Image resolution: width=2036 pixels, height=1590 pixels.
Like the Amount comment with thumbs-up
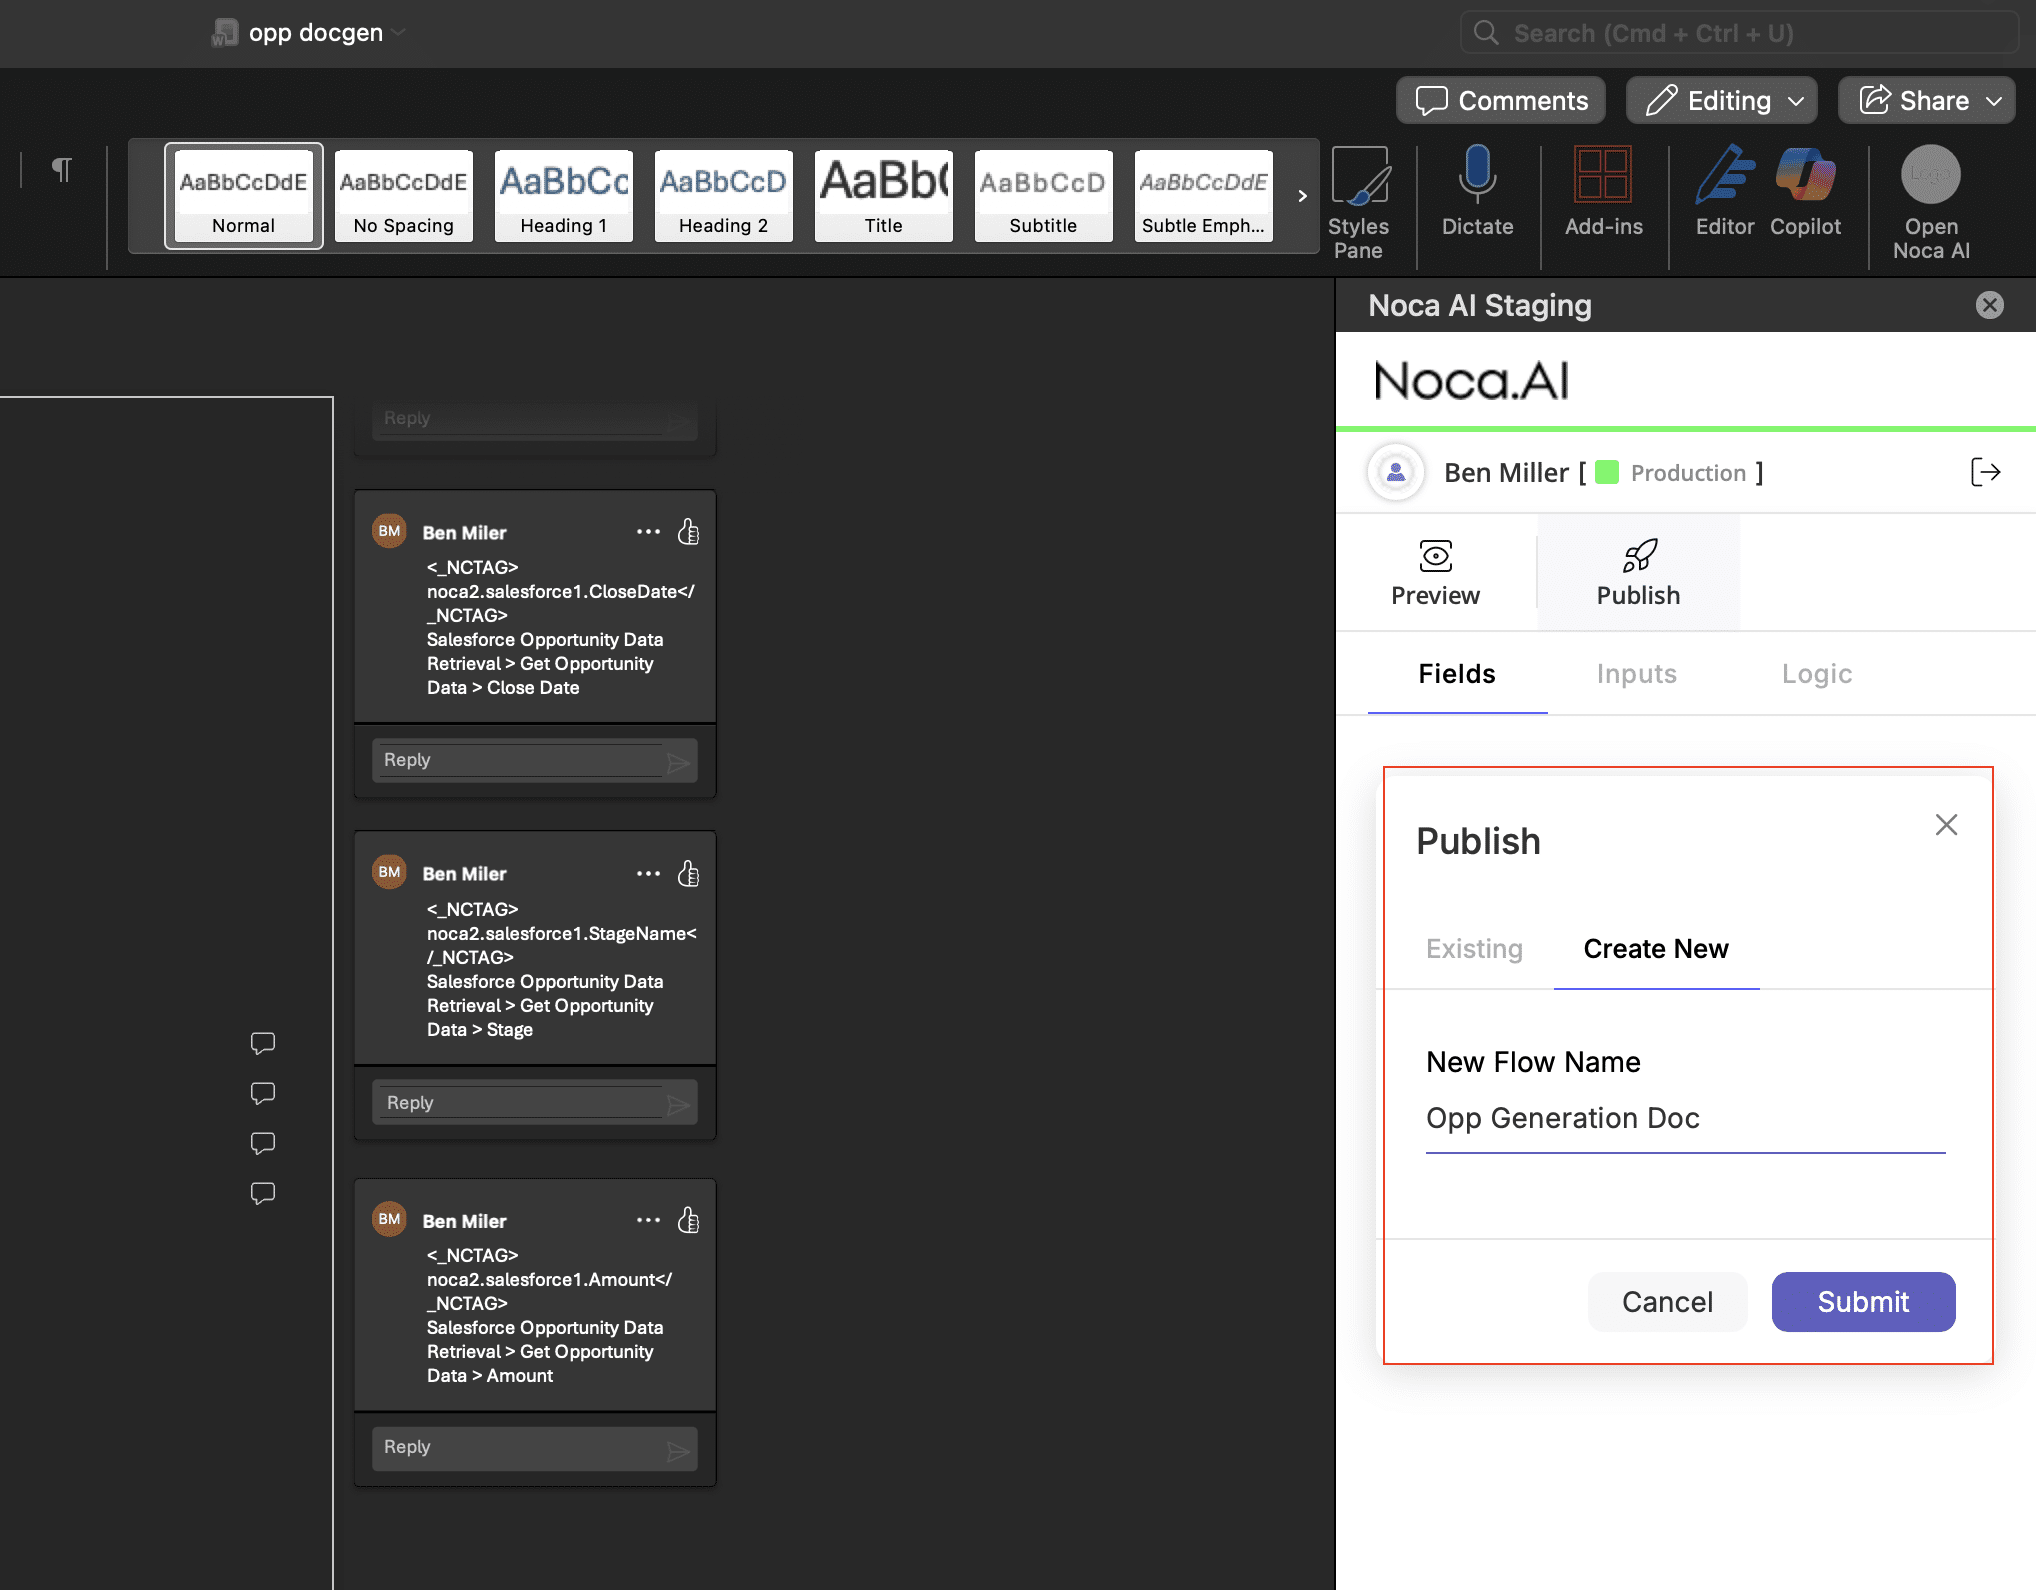pyautogui.click(x=688, y=1219)
